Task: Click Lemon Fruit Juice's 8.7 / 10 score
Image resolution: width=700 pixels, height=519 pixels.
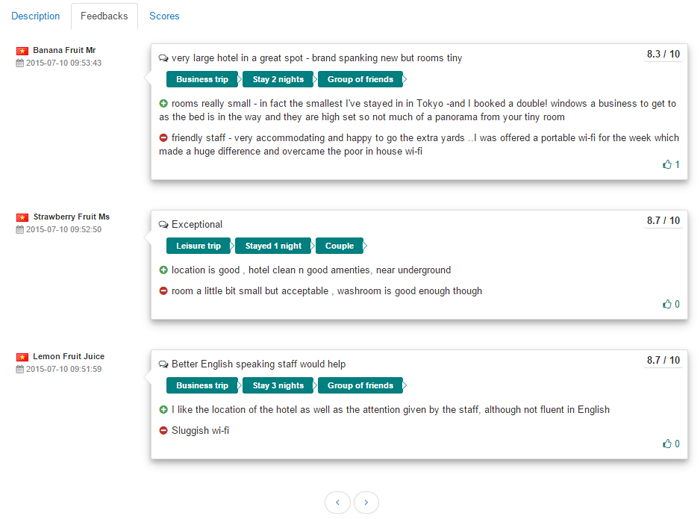Action: coord(663,360)
